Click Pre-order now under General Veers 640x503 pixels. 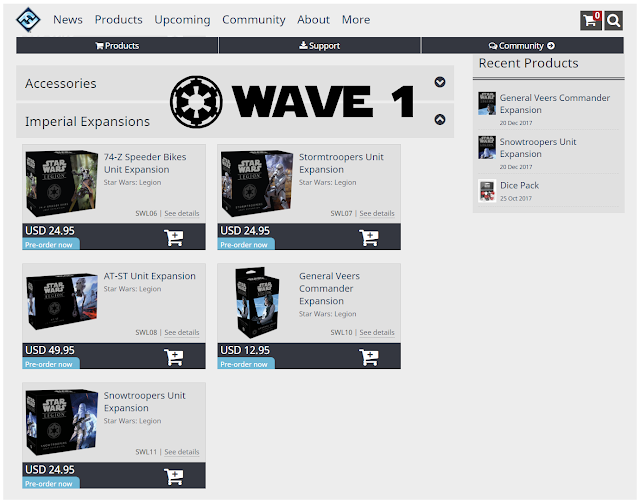(246, 364)
